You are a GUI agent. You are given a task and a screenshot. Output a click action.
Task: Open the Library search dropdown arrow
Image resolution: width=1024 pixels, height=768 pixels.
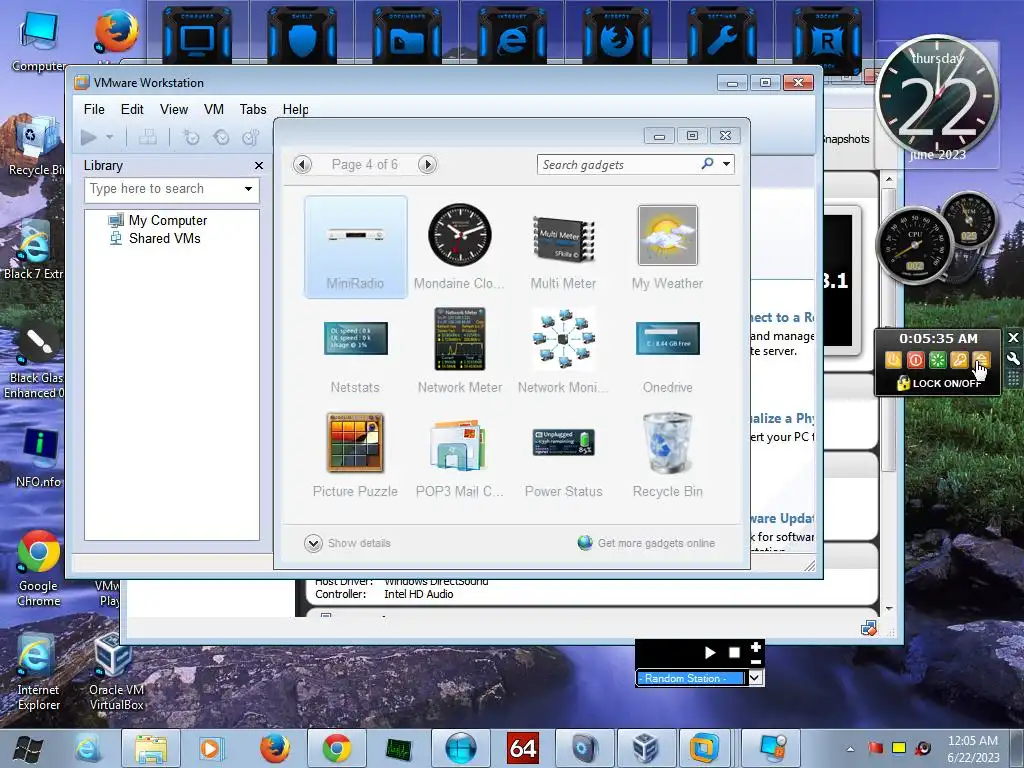248,189
